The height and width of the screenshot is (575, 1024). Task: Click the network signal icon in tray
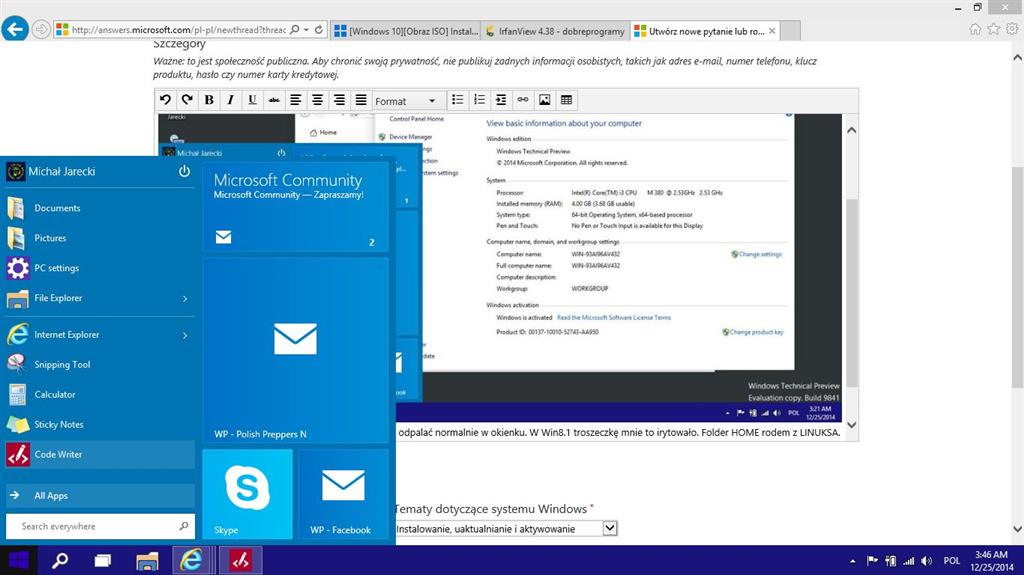(908, 561)
